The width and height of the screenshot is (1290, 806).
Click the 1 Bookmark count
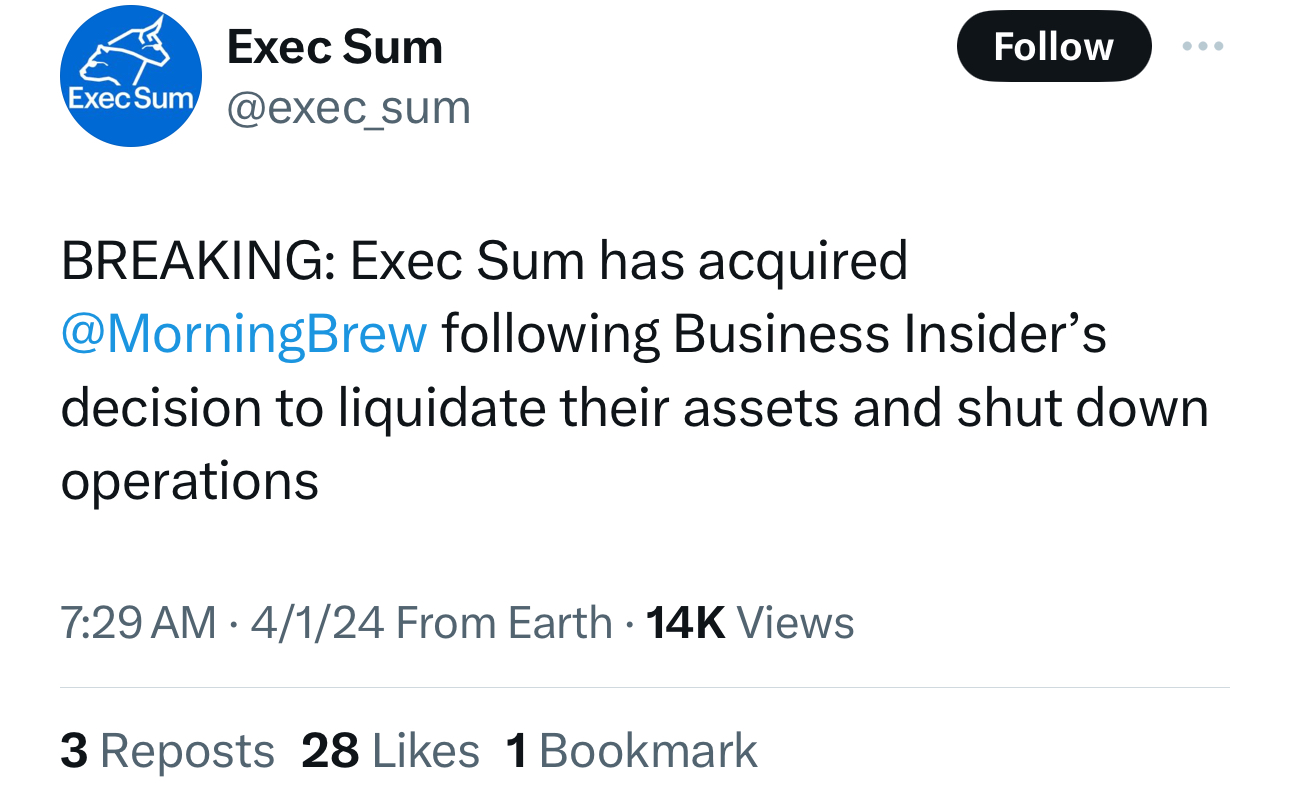[x=632, y=751]
